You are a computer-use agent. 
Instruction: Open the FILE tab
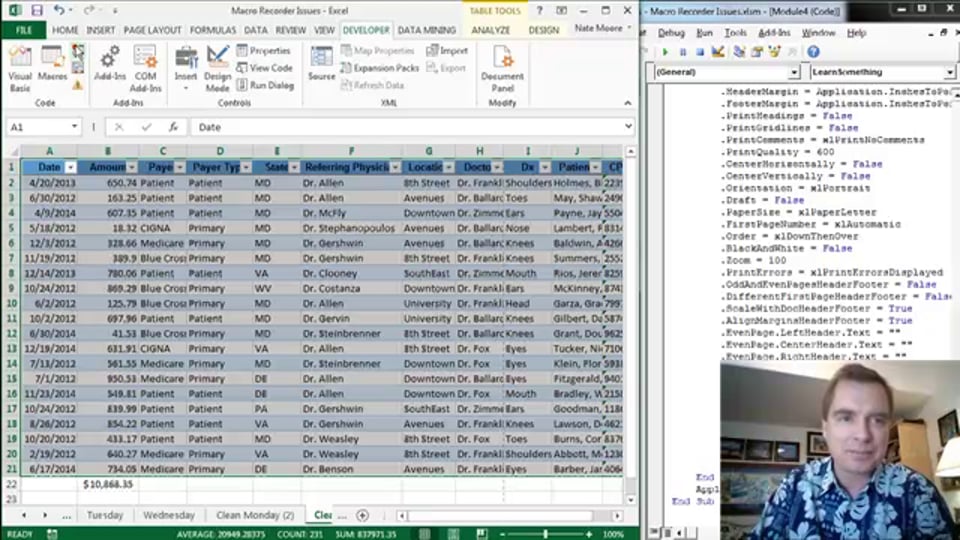point(23,30)
